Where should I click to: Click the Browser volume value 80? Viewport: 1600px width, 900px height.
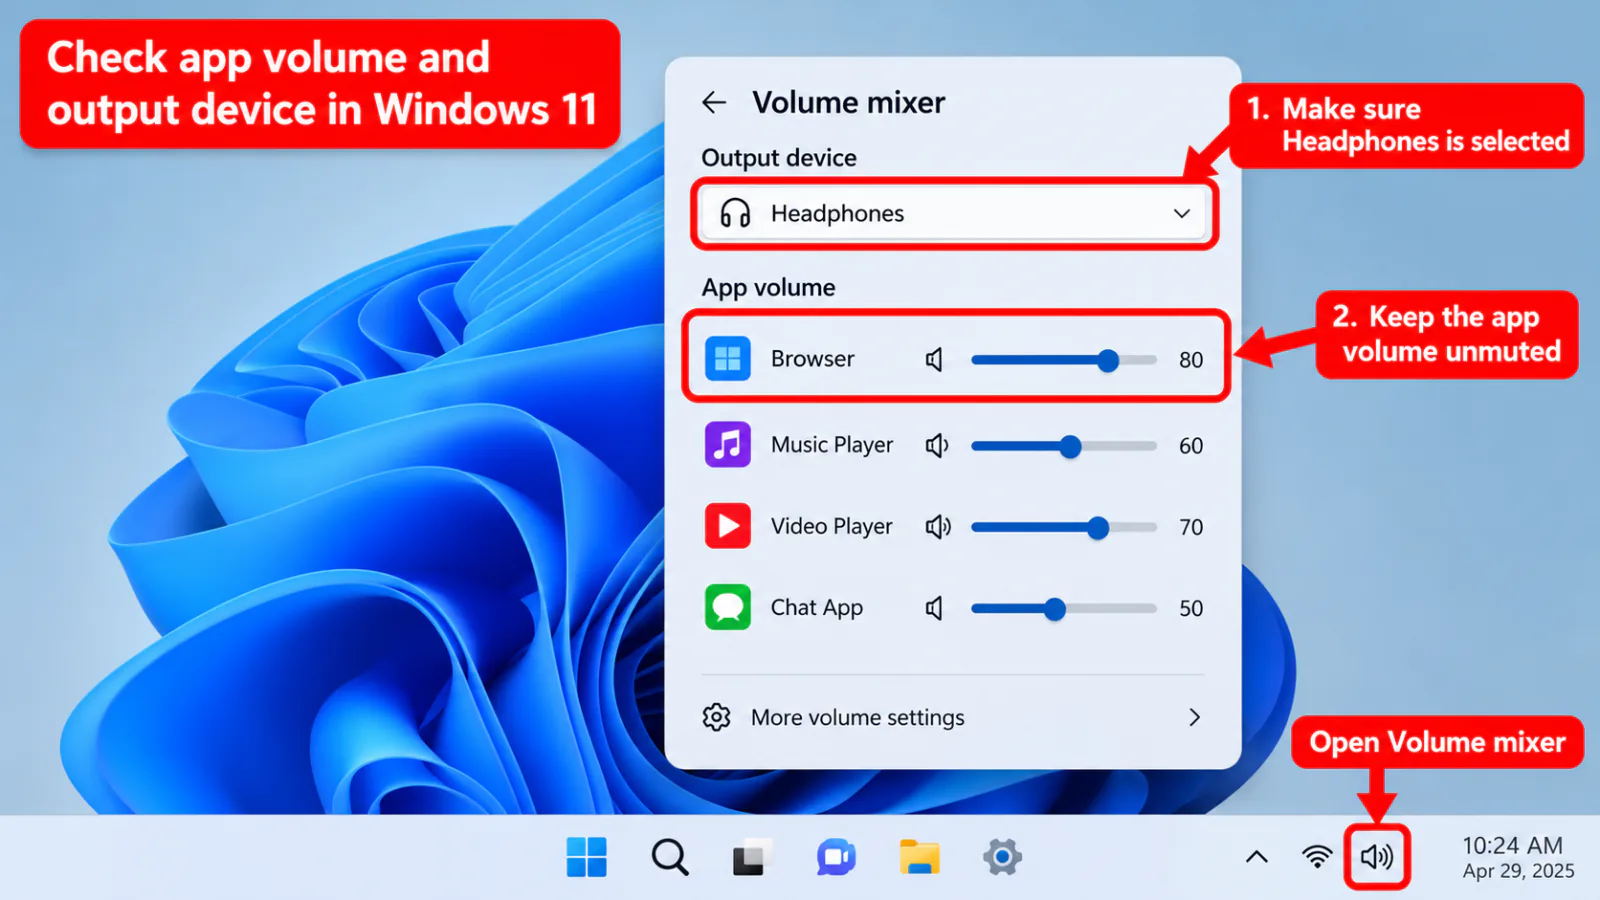click(1191, 360)
